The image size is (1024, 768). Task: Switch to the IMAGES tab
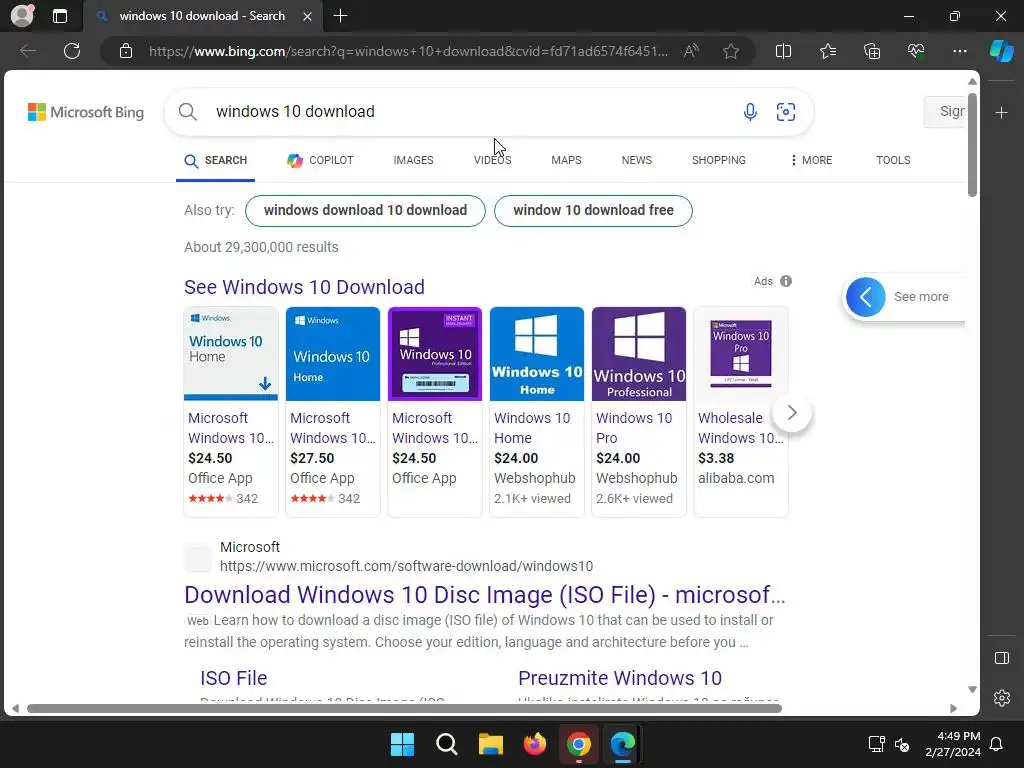[x=413, y=160]
